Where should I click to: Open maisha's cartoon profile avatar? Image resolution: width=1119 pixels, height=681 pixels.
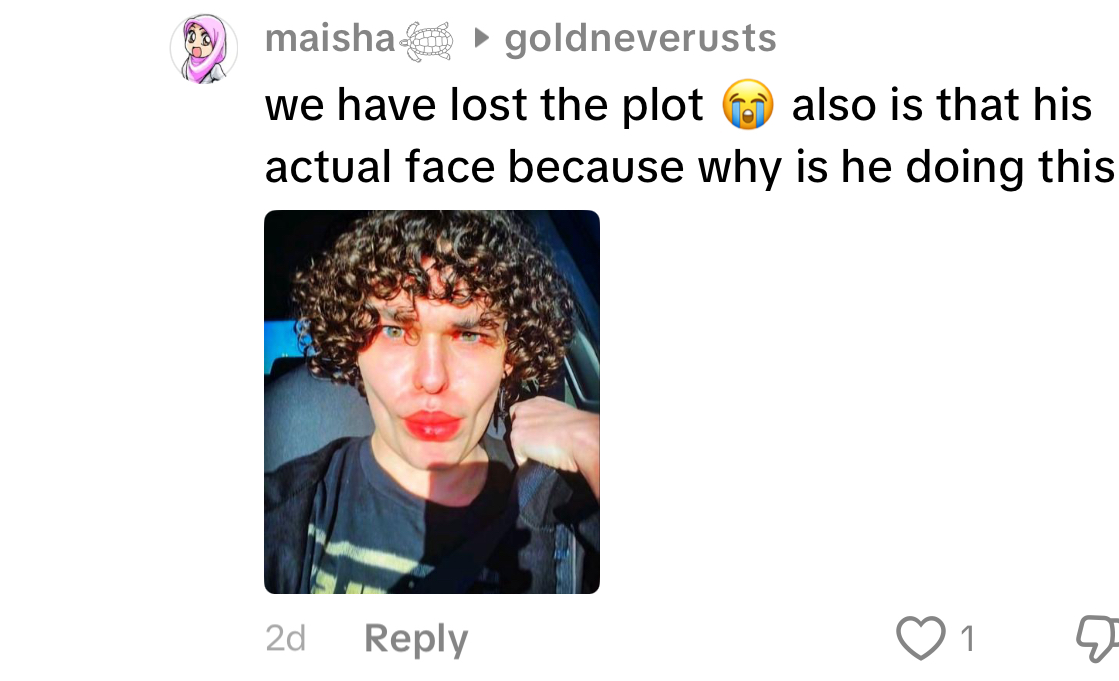pyautogui.click(x=203, y=49)
